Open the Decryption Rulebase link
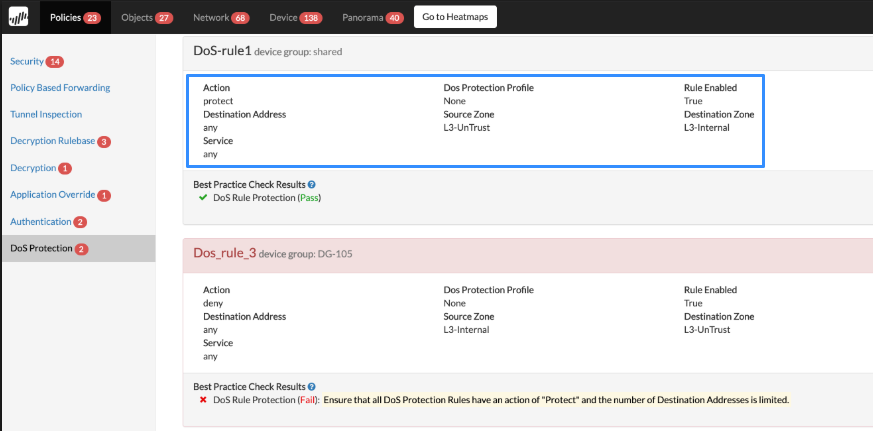 tap(53, 141)
